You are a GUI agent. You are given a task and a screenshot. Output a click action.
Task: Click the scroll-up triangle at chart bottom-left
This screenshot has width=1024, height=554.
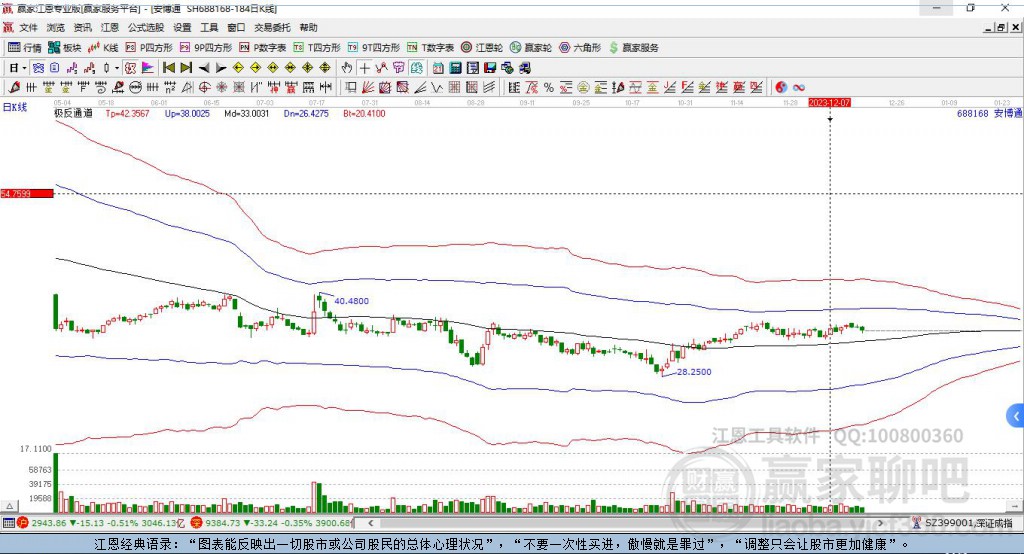tap(10, 506)
